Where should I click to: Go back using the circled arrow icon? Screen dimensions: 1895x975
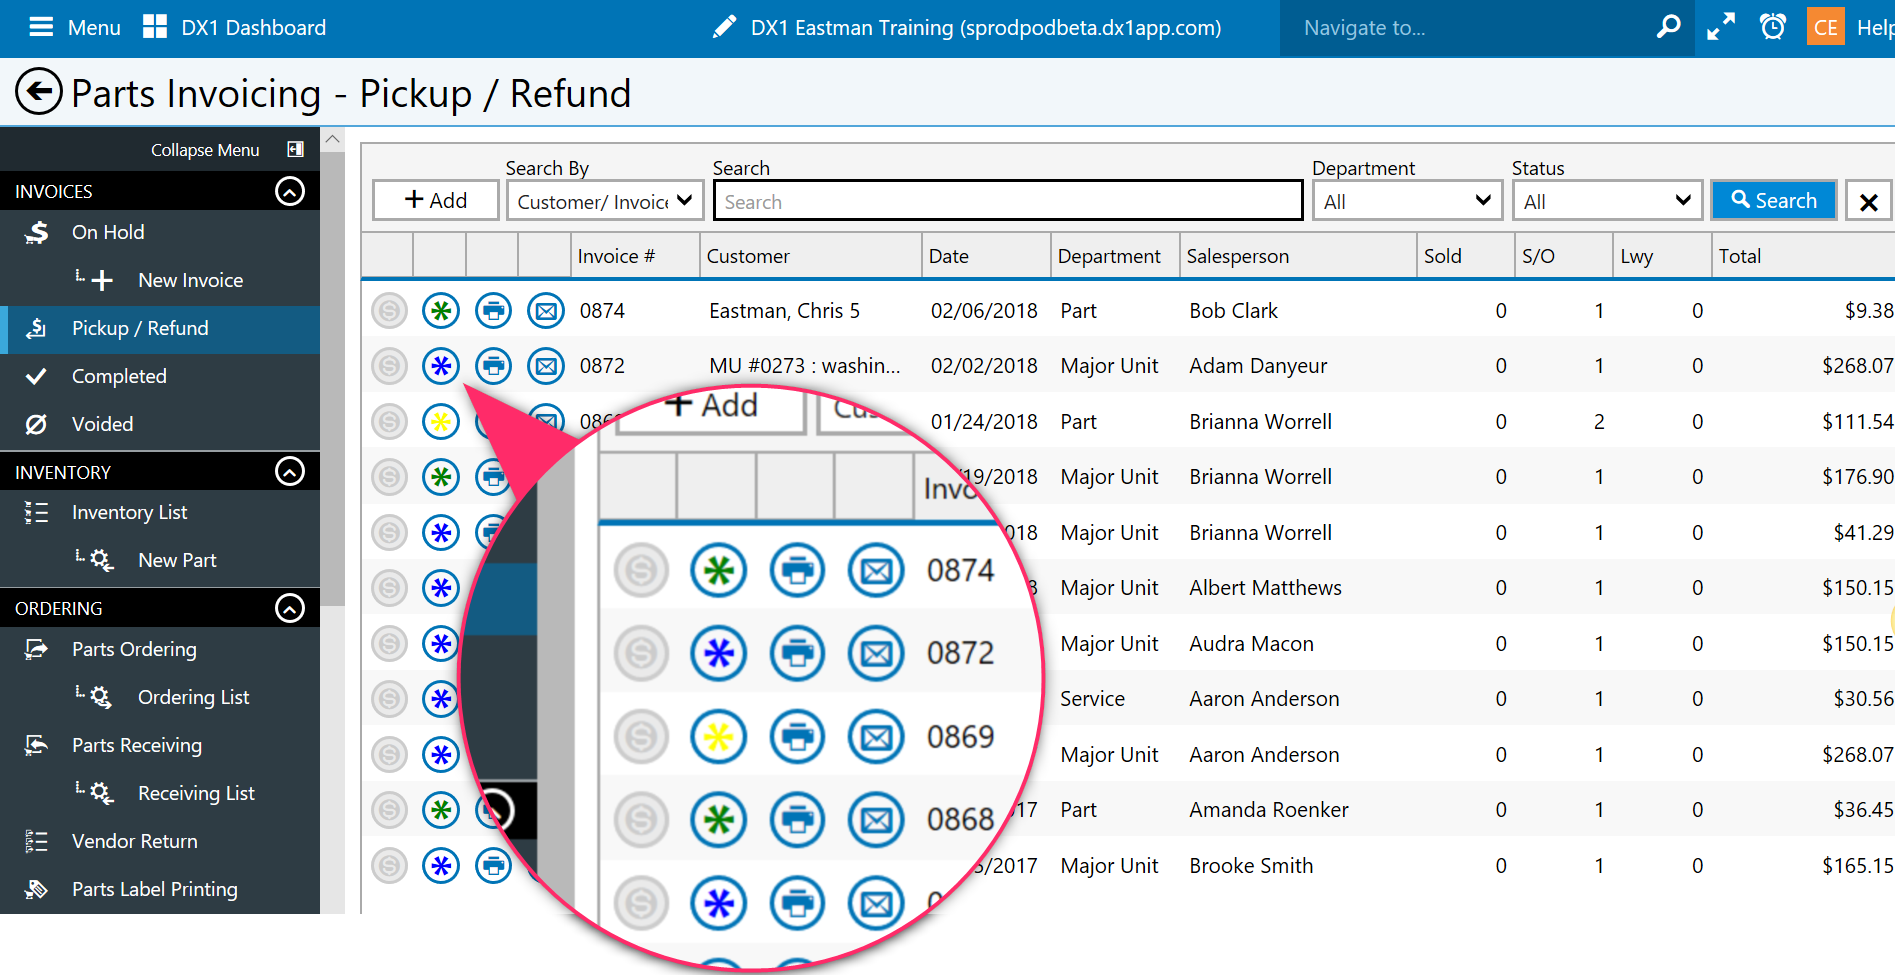[x=39, y=92]
